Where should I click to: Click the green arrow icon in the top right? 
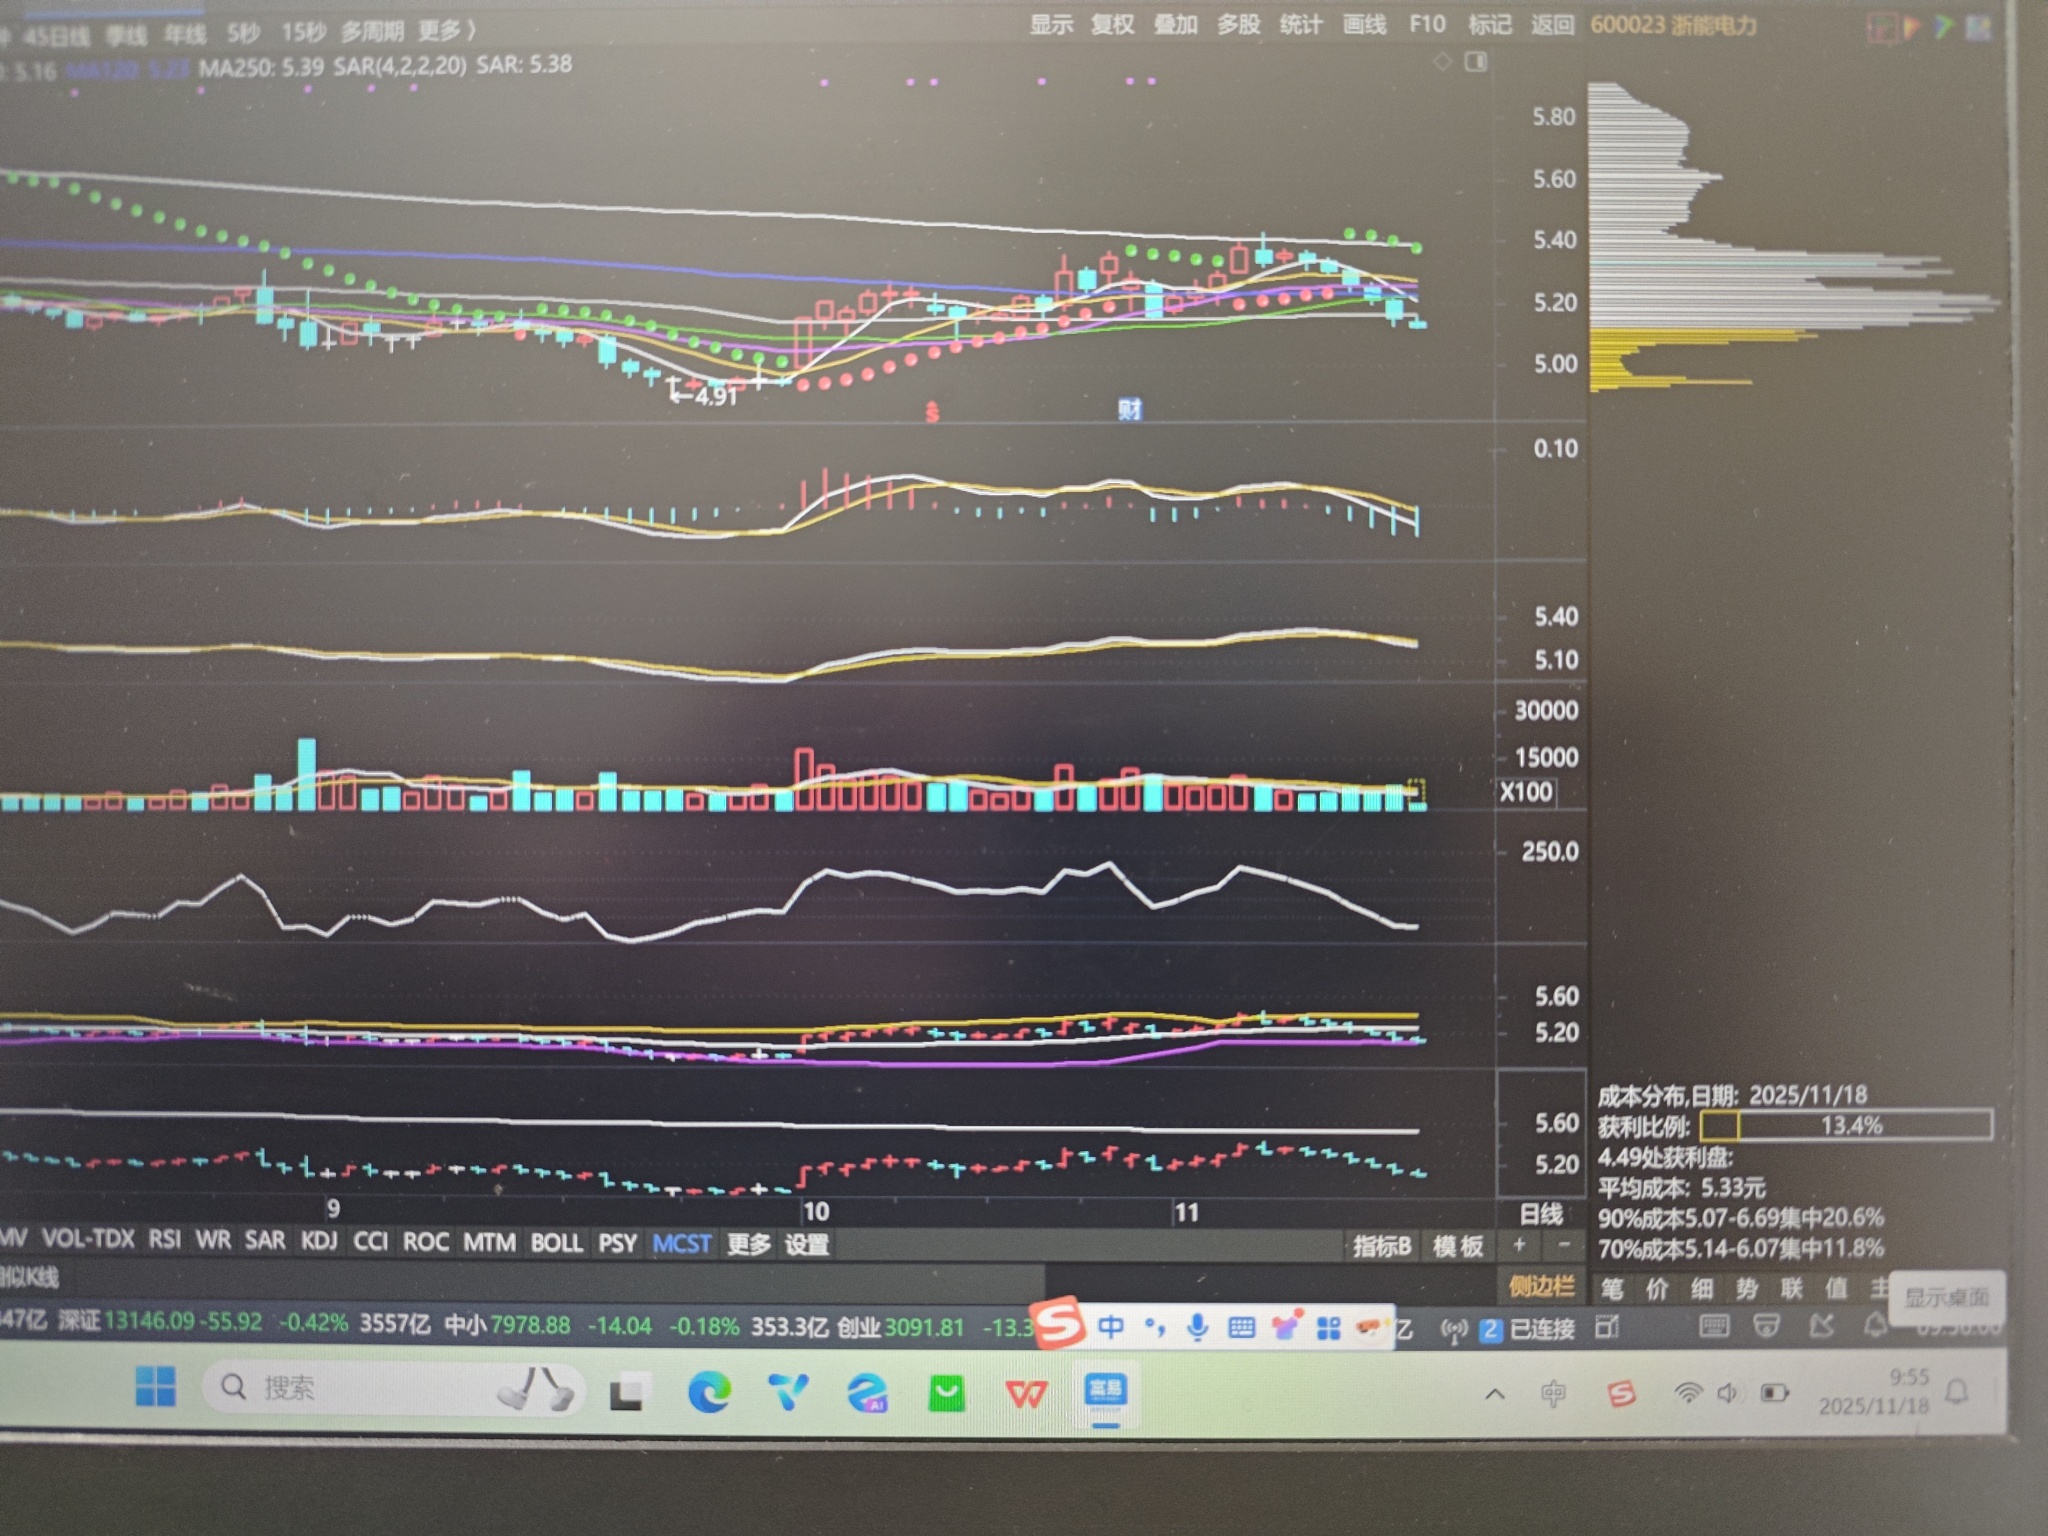click(x=1944, y=27)
